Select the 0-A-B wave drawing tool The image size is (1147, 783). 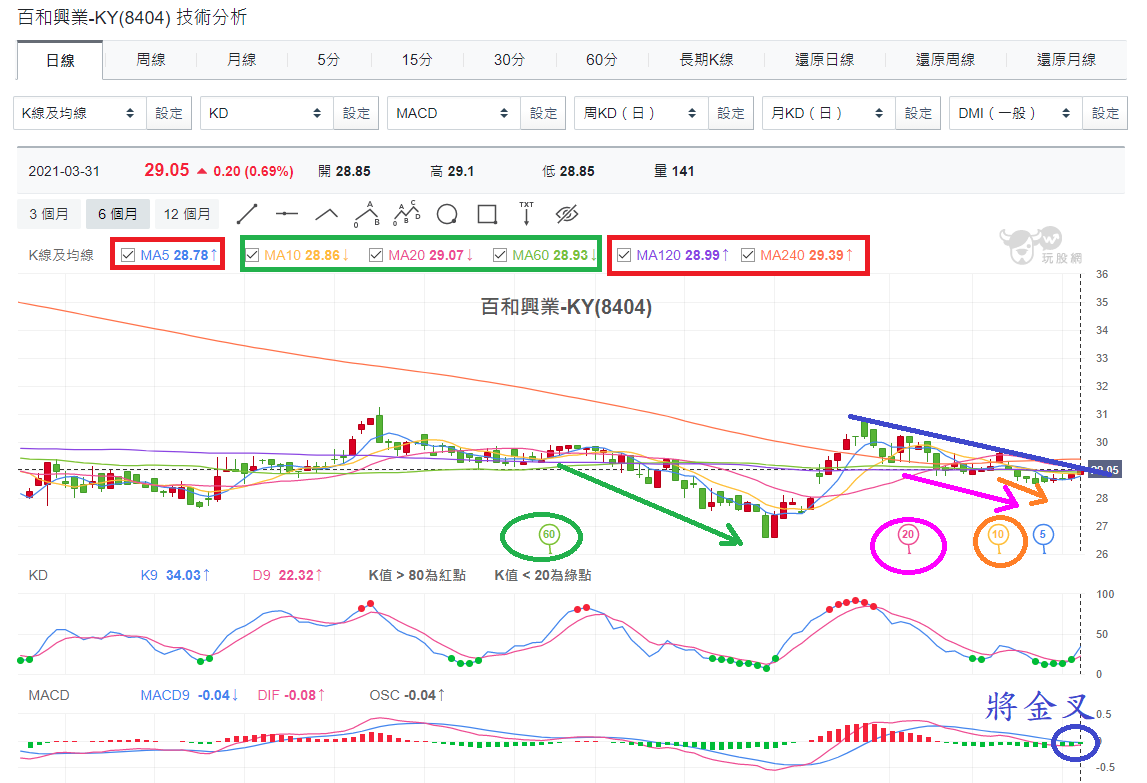[x=366, y=214]
